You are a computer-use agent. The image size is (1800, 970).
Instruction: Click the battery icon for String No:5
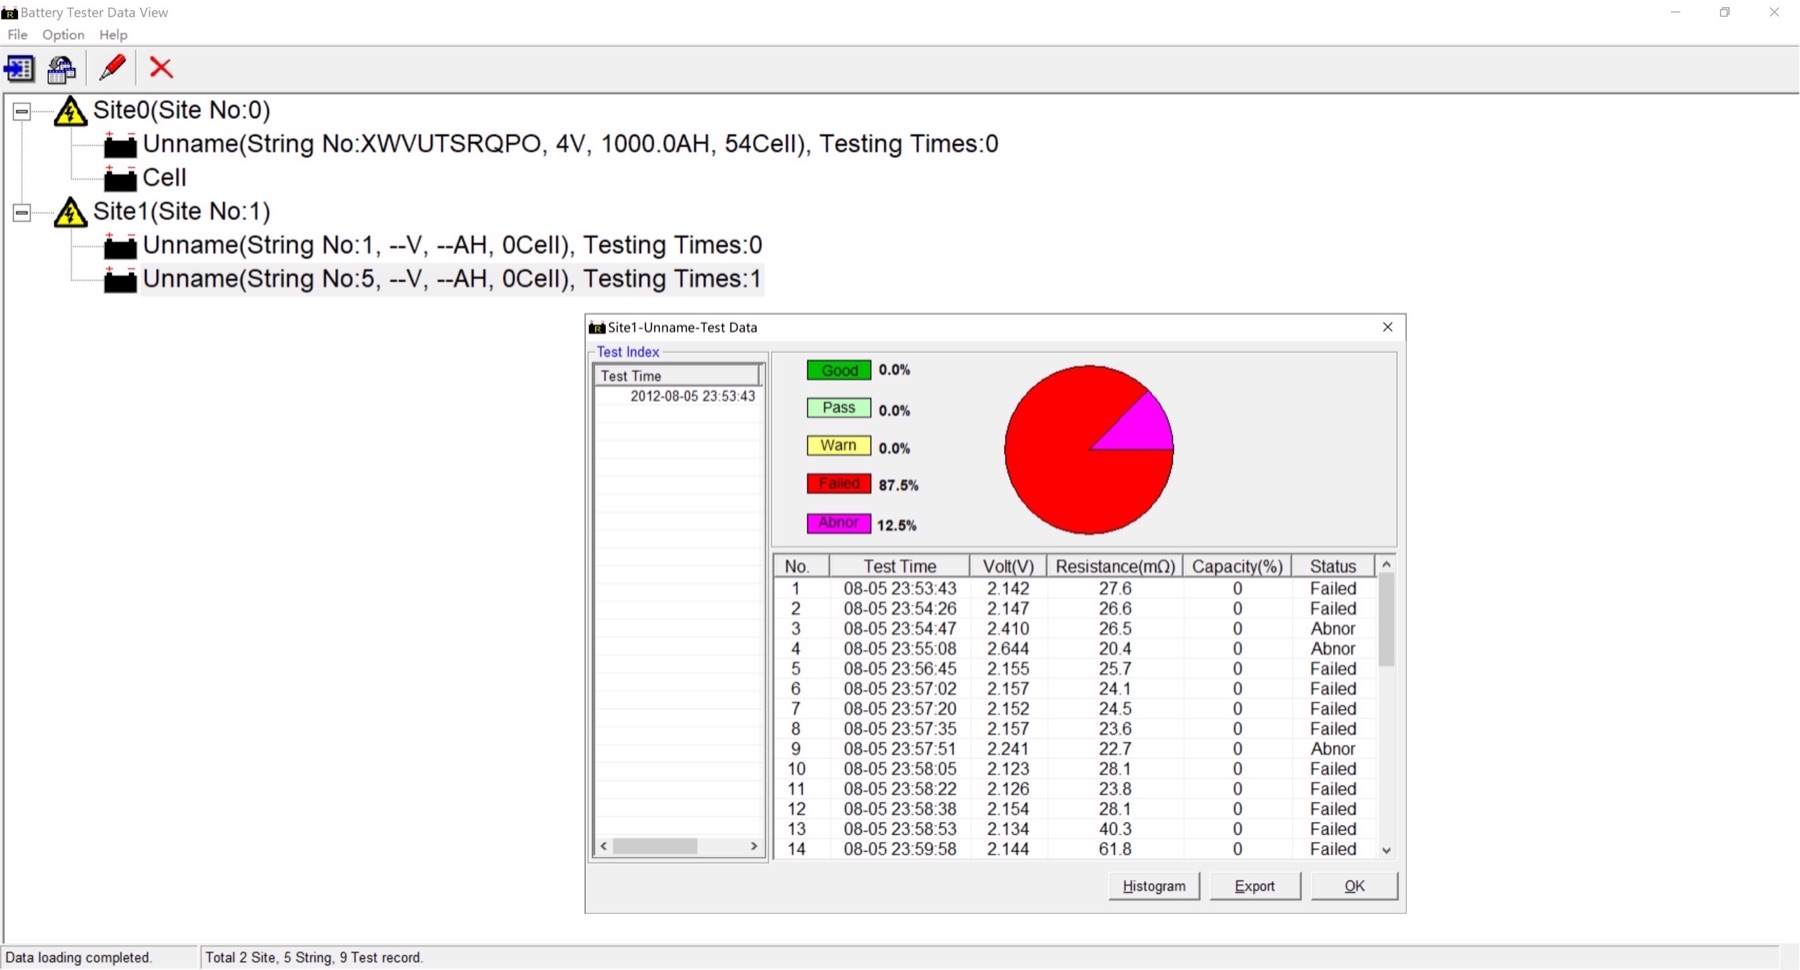(119, 280)
